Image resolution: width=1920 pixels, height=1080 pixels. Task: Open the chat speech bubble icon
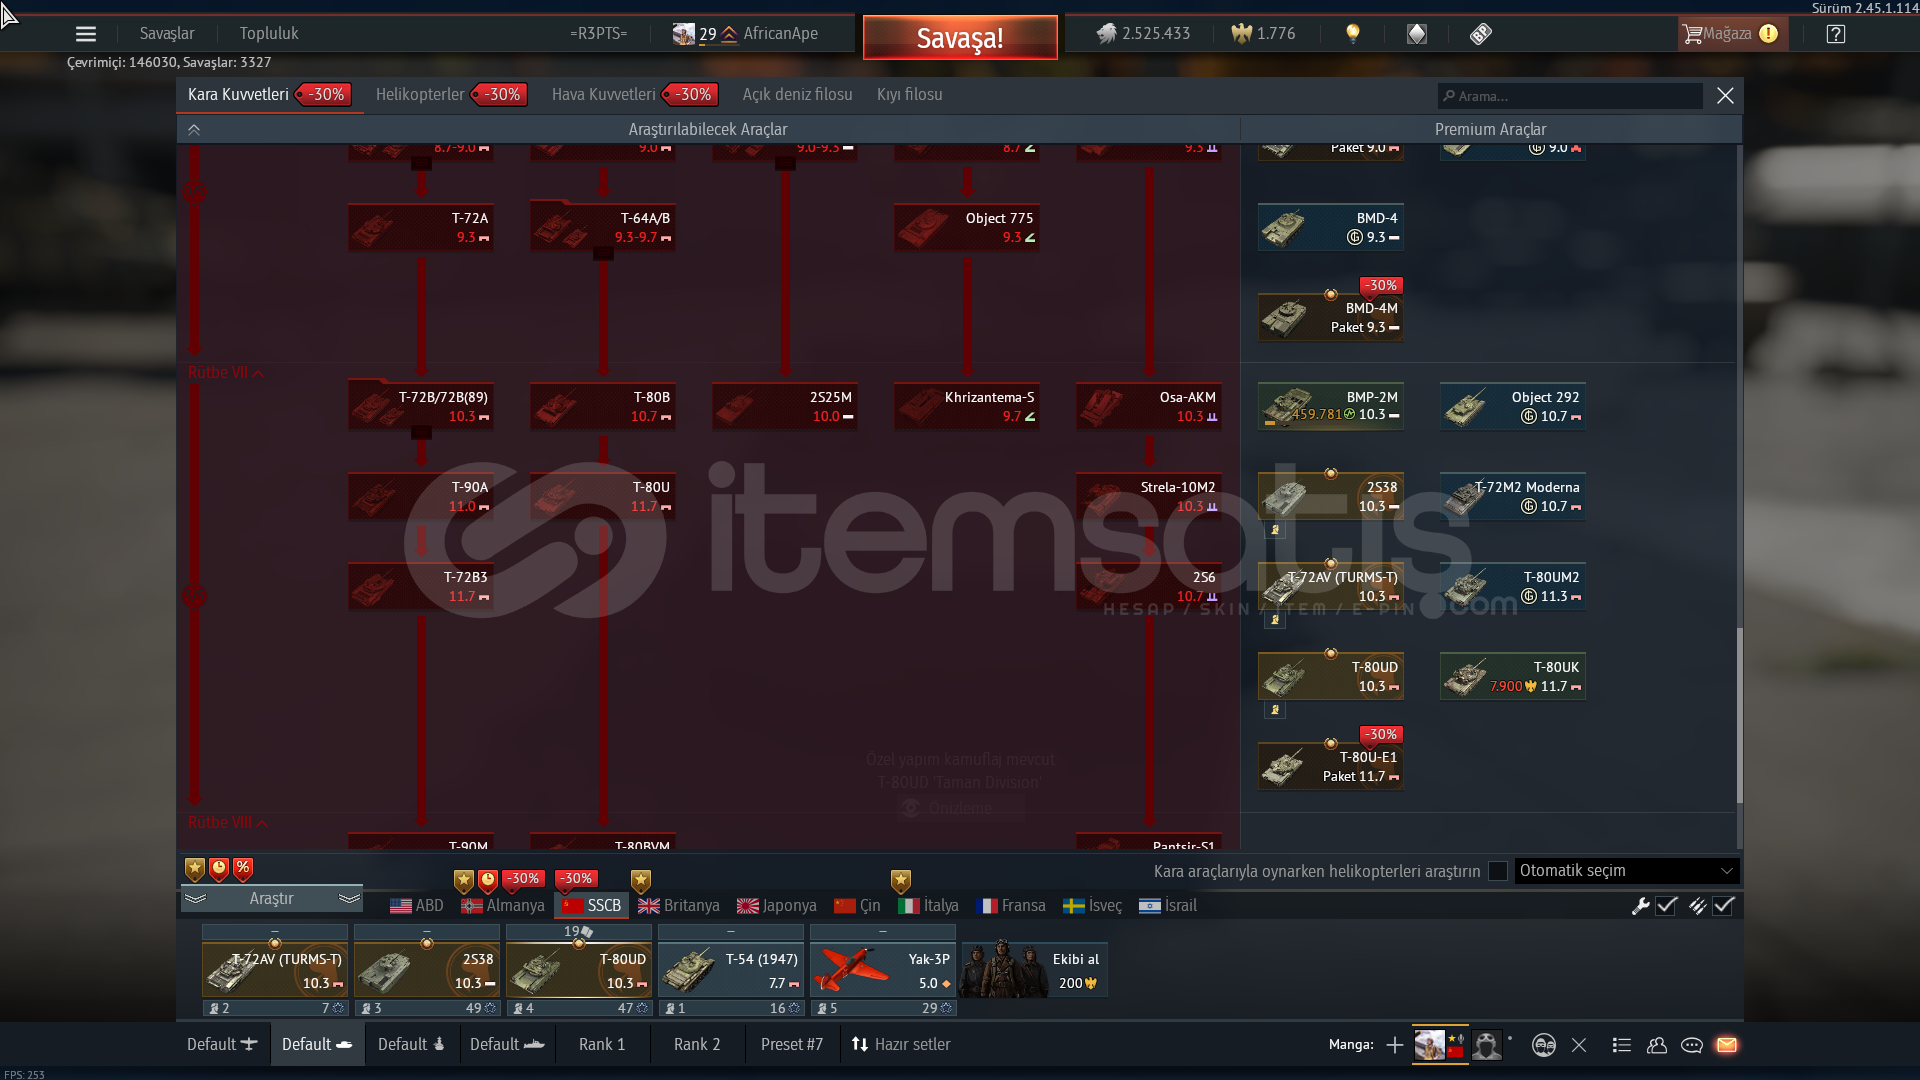click(1692, 1045)
